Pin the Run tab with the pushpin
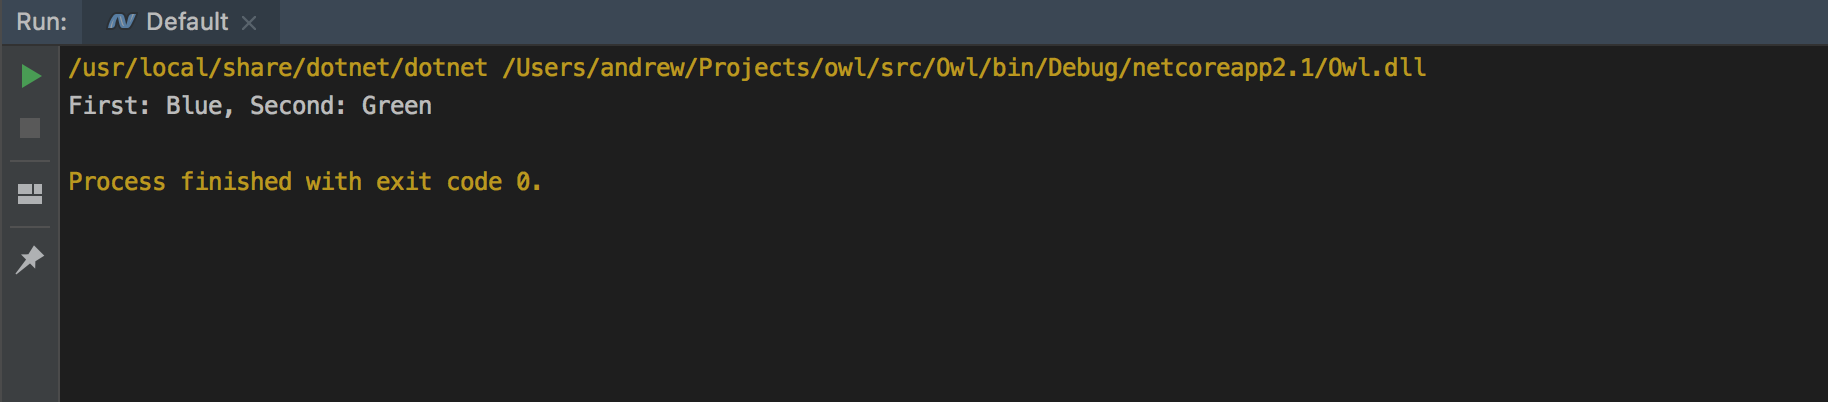 (30, 260)
